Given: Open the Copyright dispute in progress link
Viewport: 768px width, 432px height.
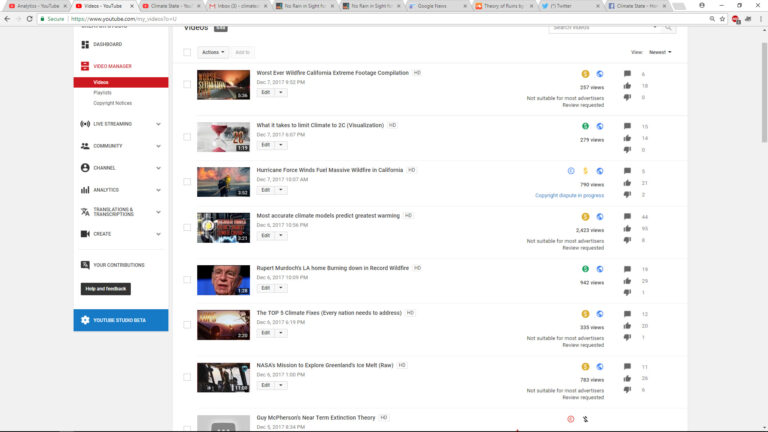Looking at the screenshot, I should point(569,195).
